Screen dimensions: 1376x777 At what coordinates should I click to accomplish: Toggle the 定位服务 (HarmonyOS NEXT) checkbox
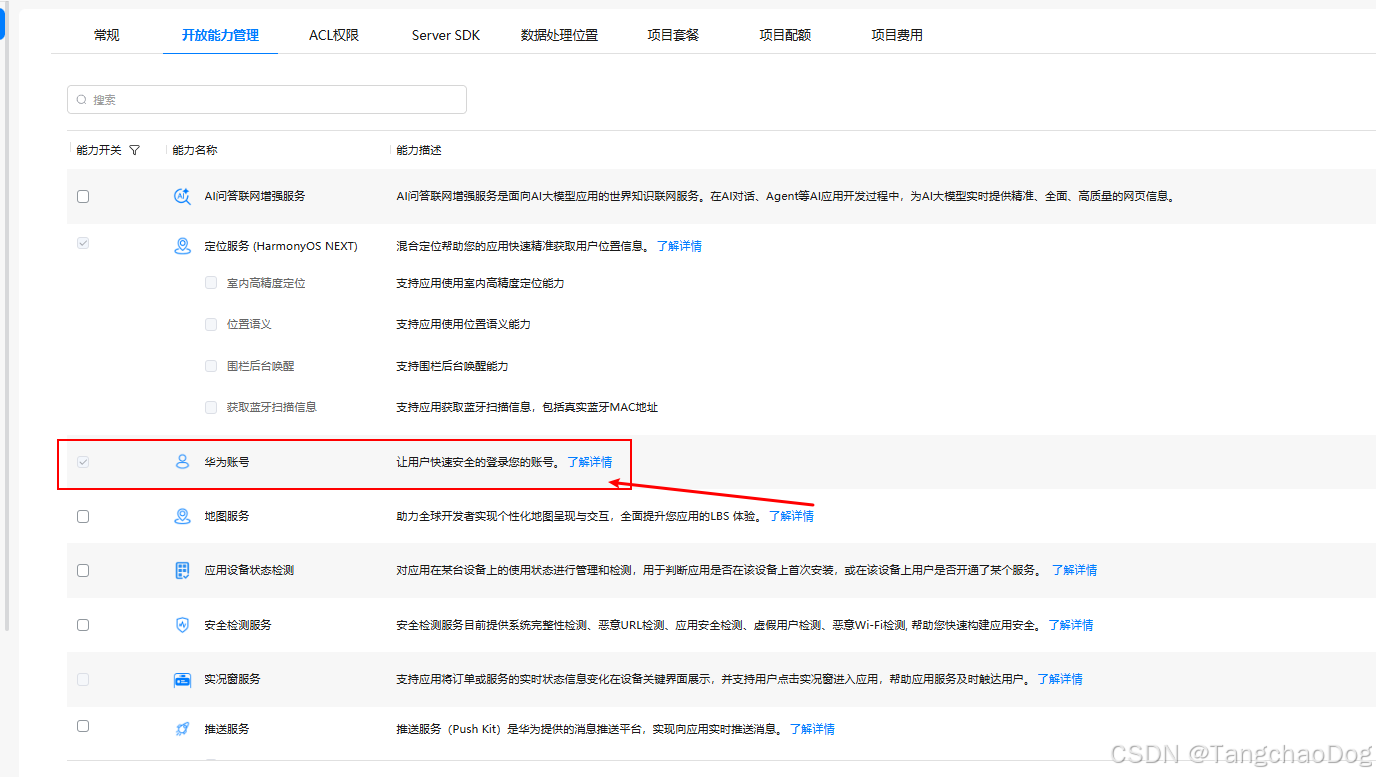83,243
